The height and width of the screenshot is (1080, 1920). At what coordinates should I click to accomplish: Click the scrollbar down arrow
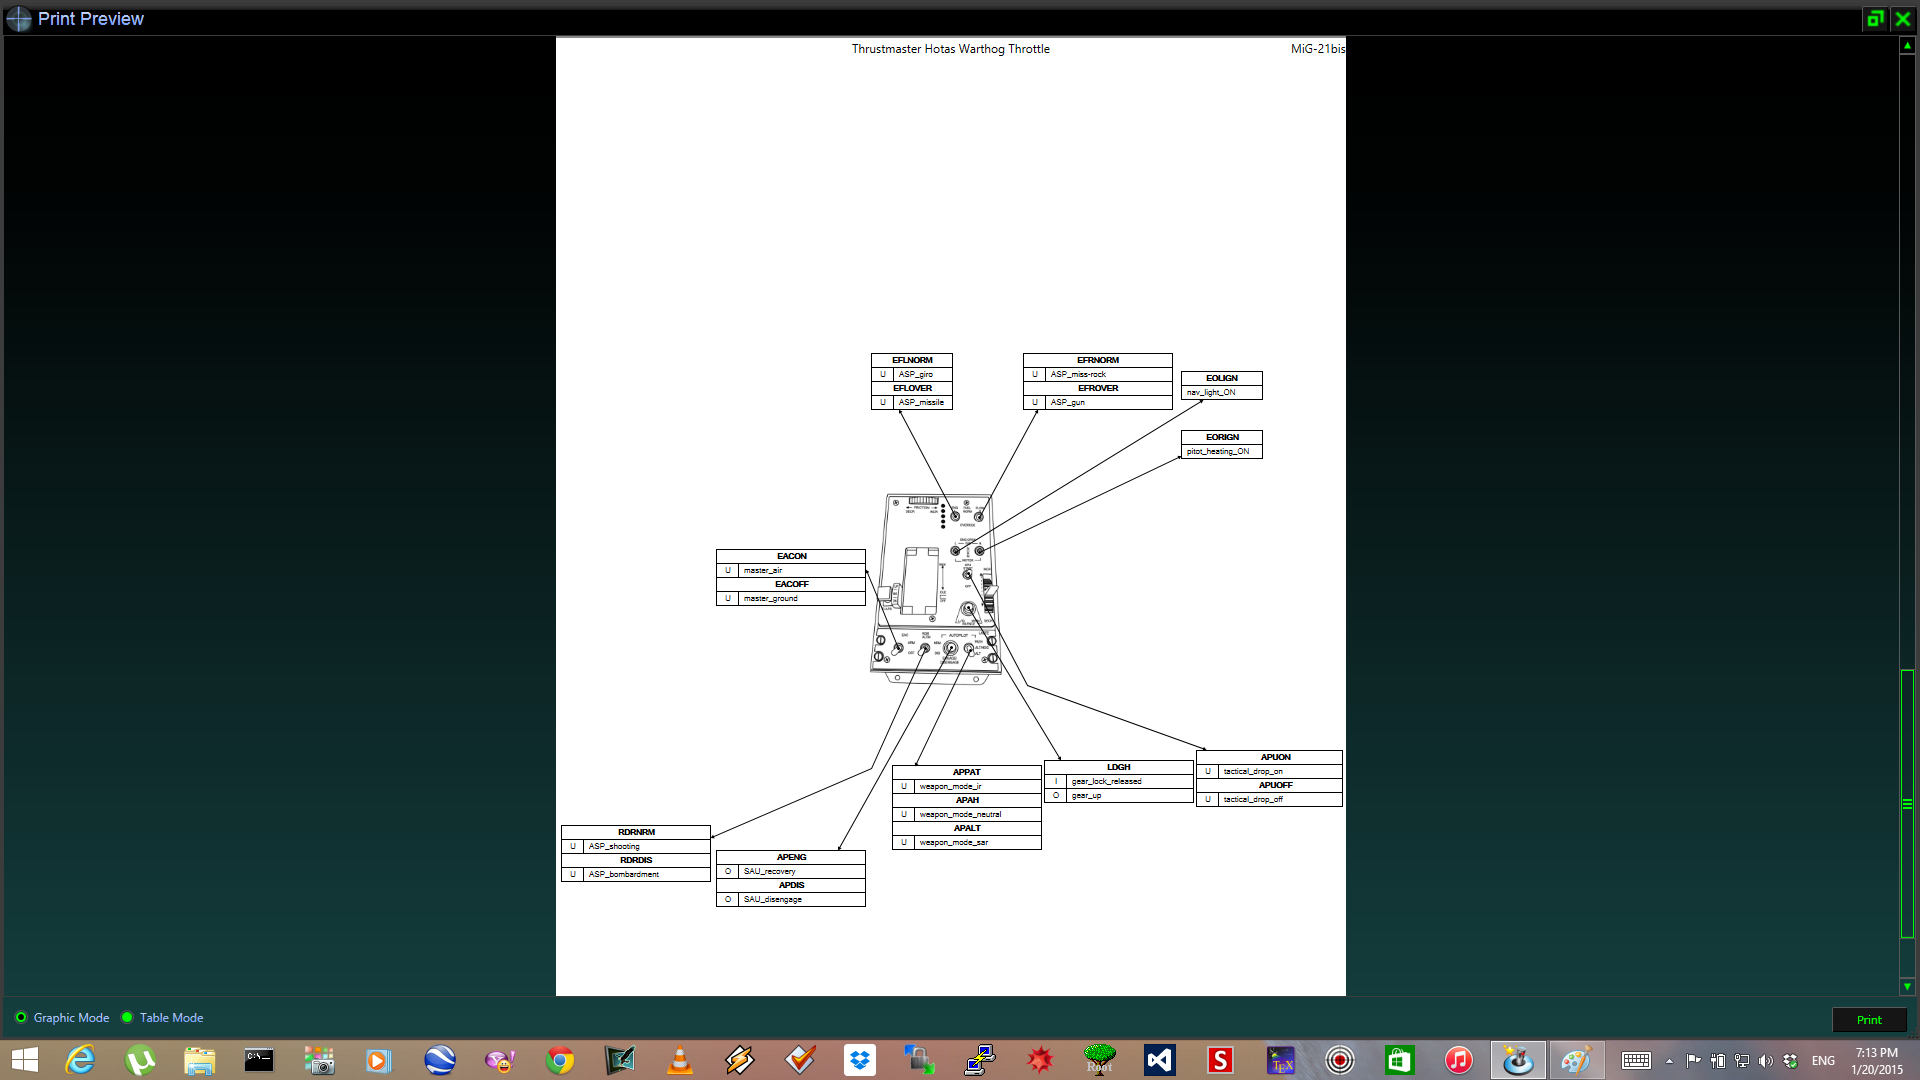1907,986
